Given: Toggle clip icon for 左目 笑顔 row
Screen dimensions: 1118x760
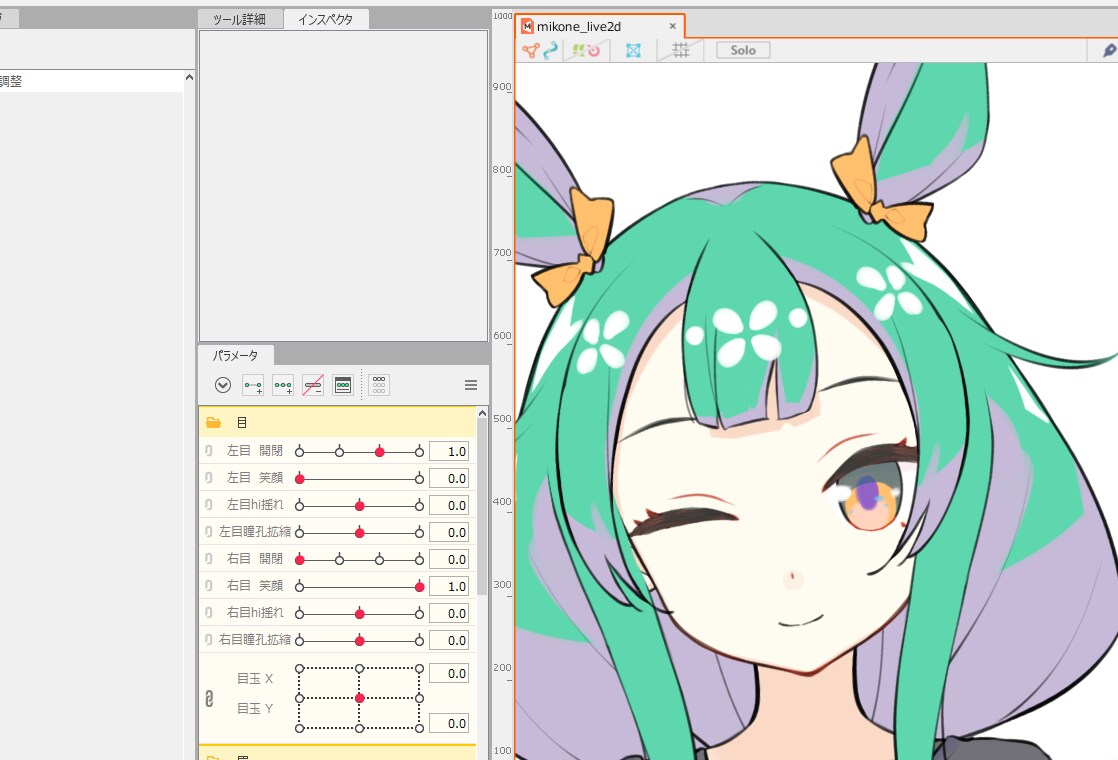Looking at the screenshot, I should [x=209, y=478].
